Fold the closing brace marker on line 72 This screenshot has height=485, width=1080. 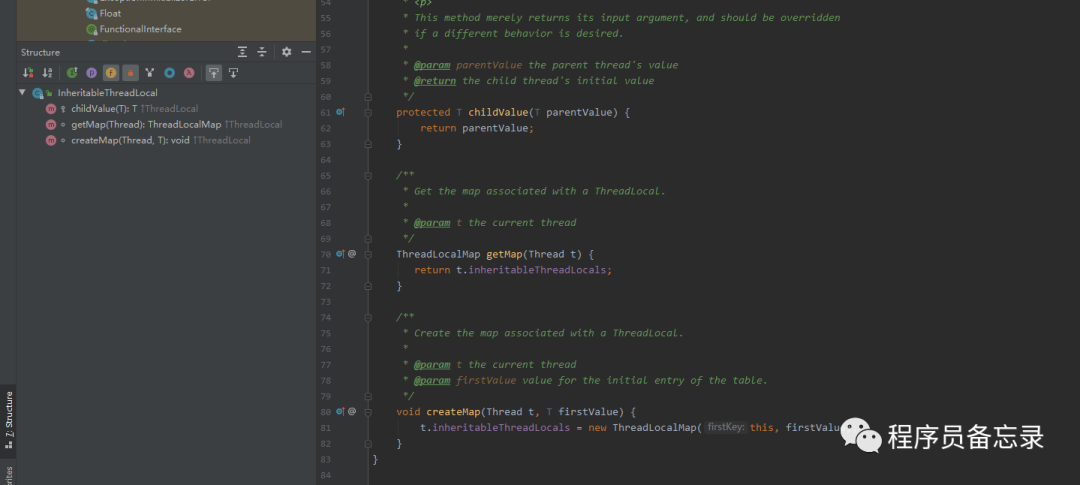coord(368,285)
